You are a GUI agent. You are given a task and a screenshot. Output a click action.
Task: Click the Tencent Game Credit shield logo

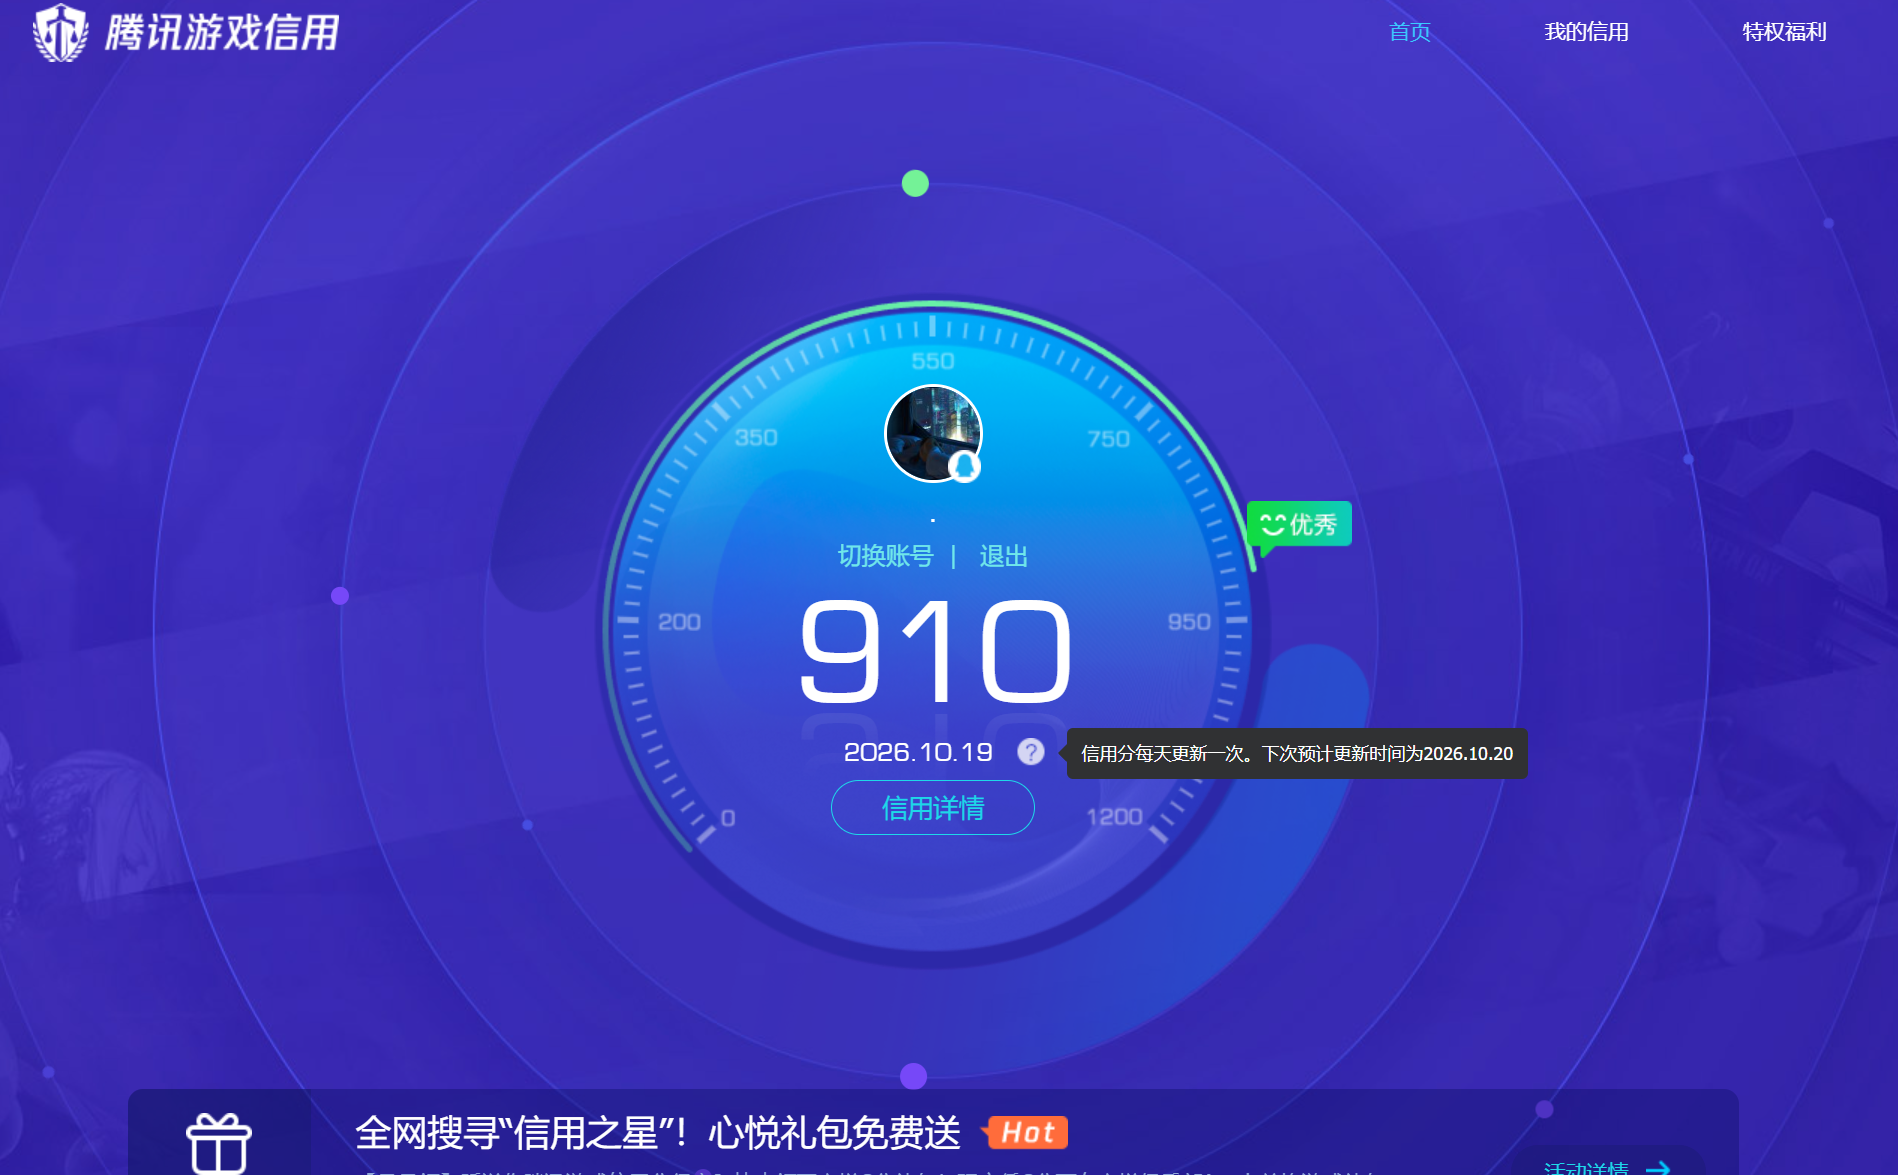[60, 32]
